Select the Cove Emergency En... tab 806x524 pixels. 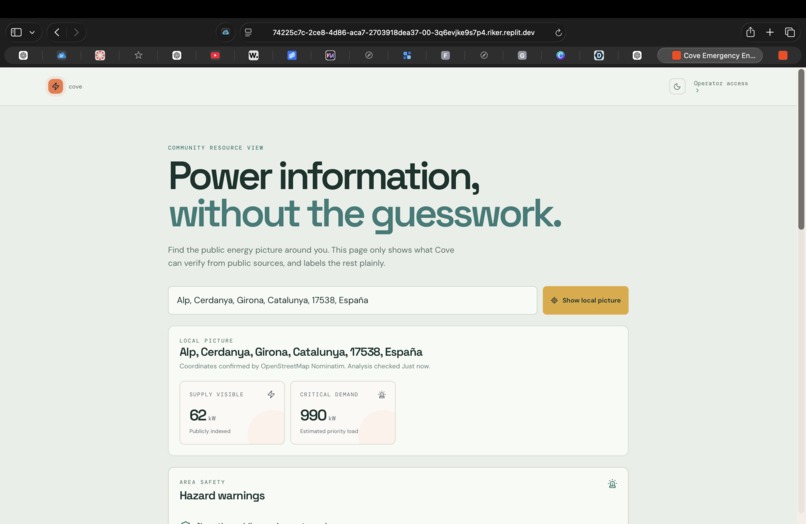(x=710, y=56)
